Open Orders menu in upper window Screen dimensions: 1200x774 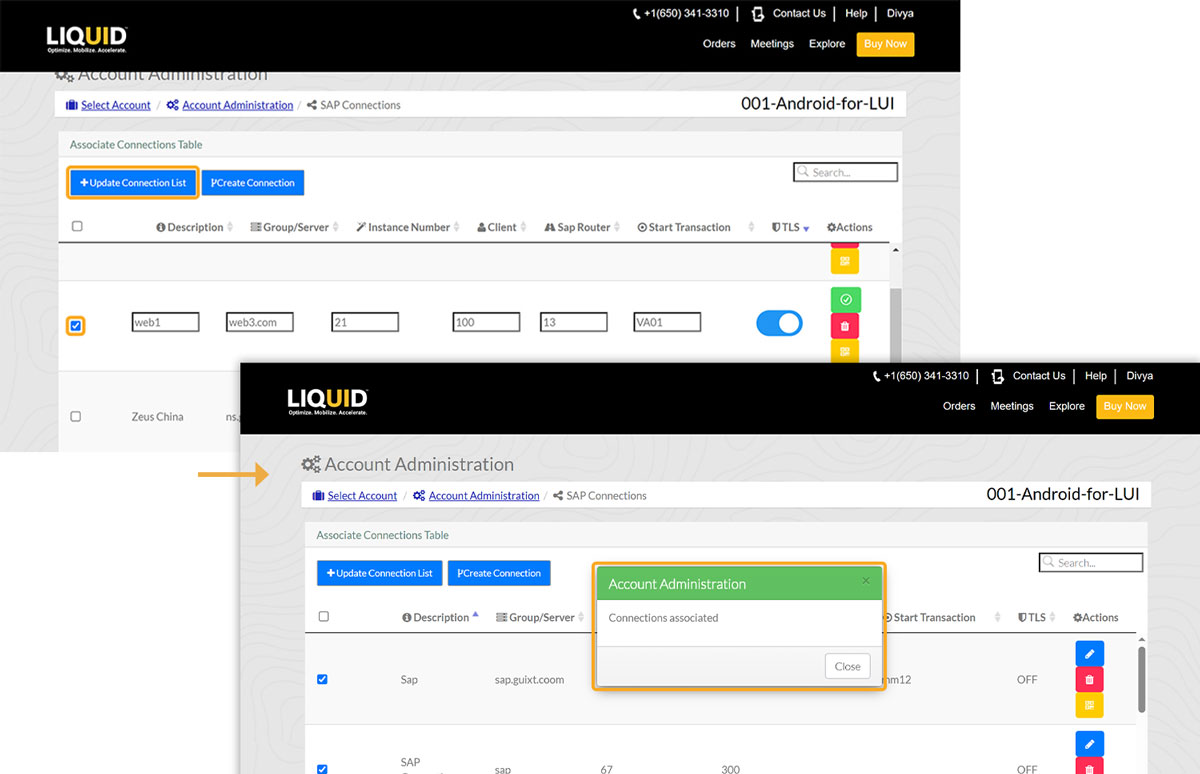tap(719, 44)
